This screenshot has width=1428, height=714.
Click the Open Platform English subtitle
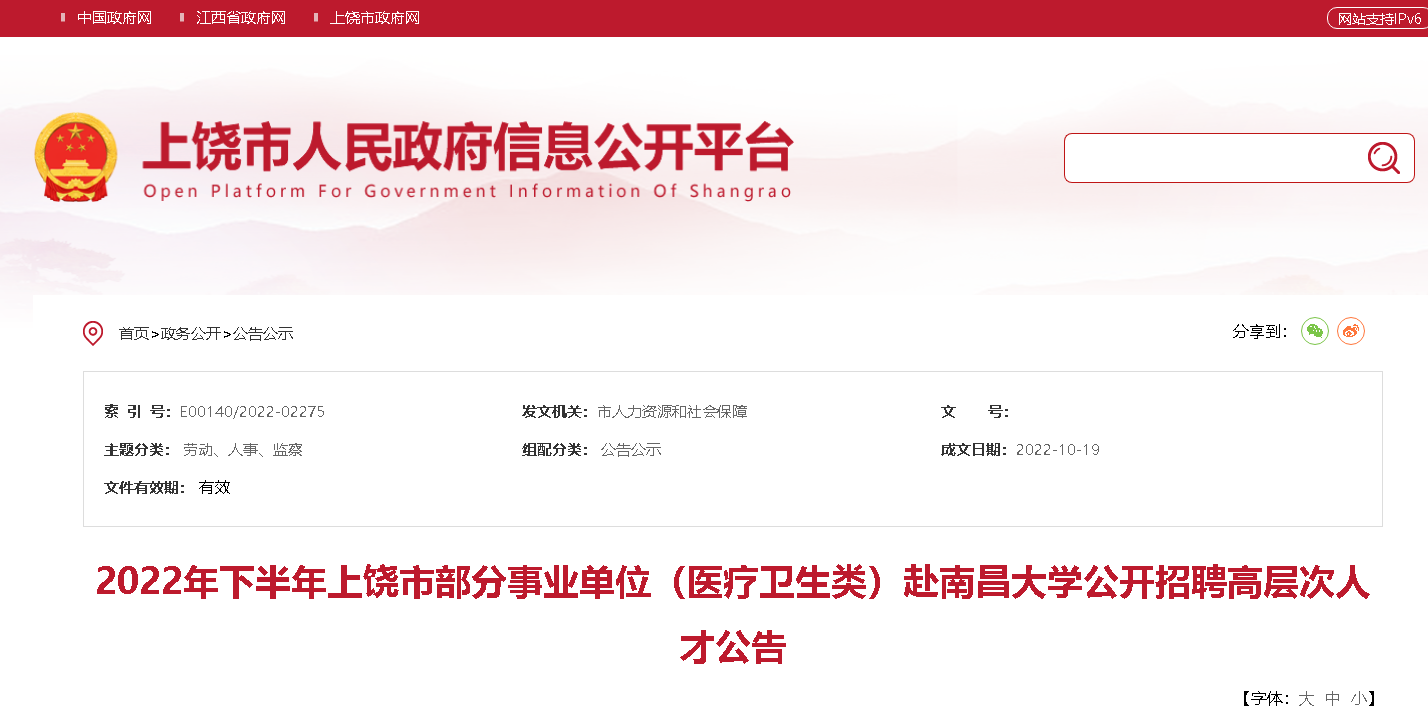click(467, 191)
